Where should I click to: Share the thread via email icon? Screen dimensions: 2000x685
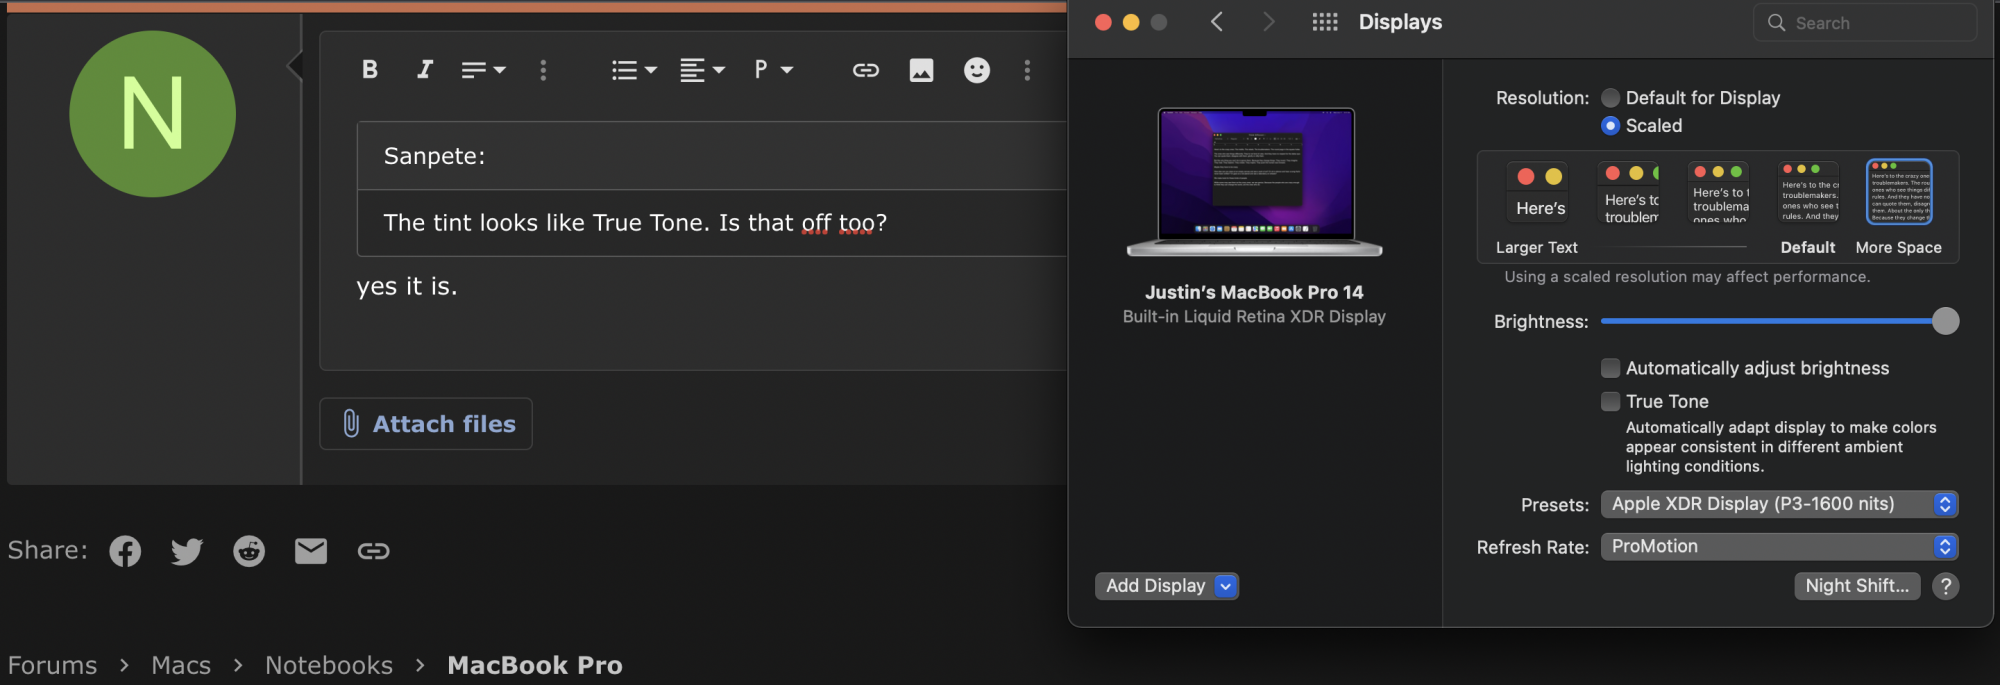[x=311, y=551]
